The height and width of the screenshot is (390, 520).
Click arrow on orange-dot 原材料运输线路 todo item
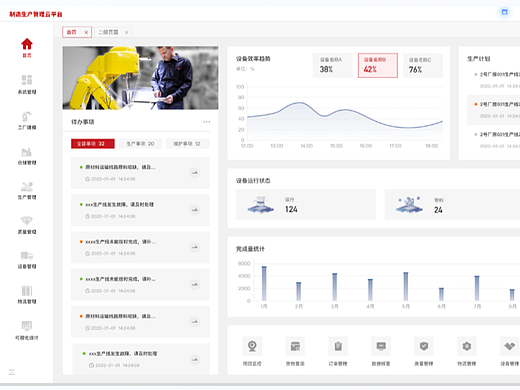[x=195, y=322]
